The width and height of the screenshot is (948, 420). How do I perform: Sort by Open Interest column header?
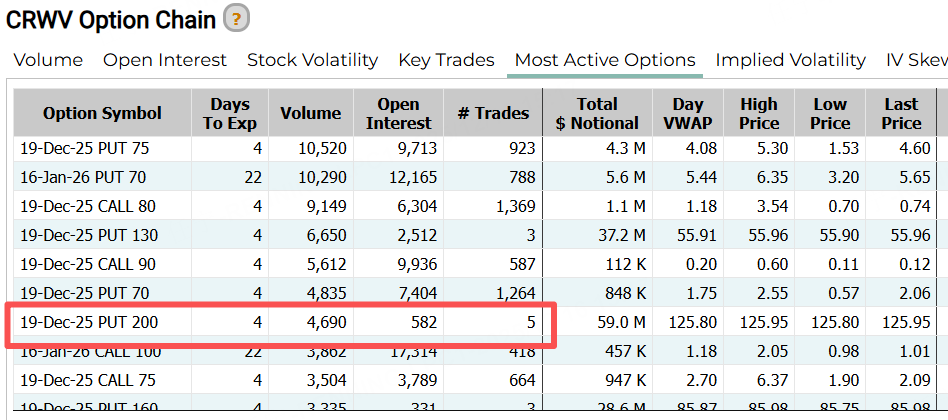point(398,113)
